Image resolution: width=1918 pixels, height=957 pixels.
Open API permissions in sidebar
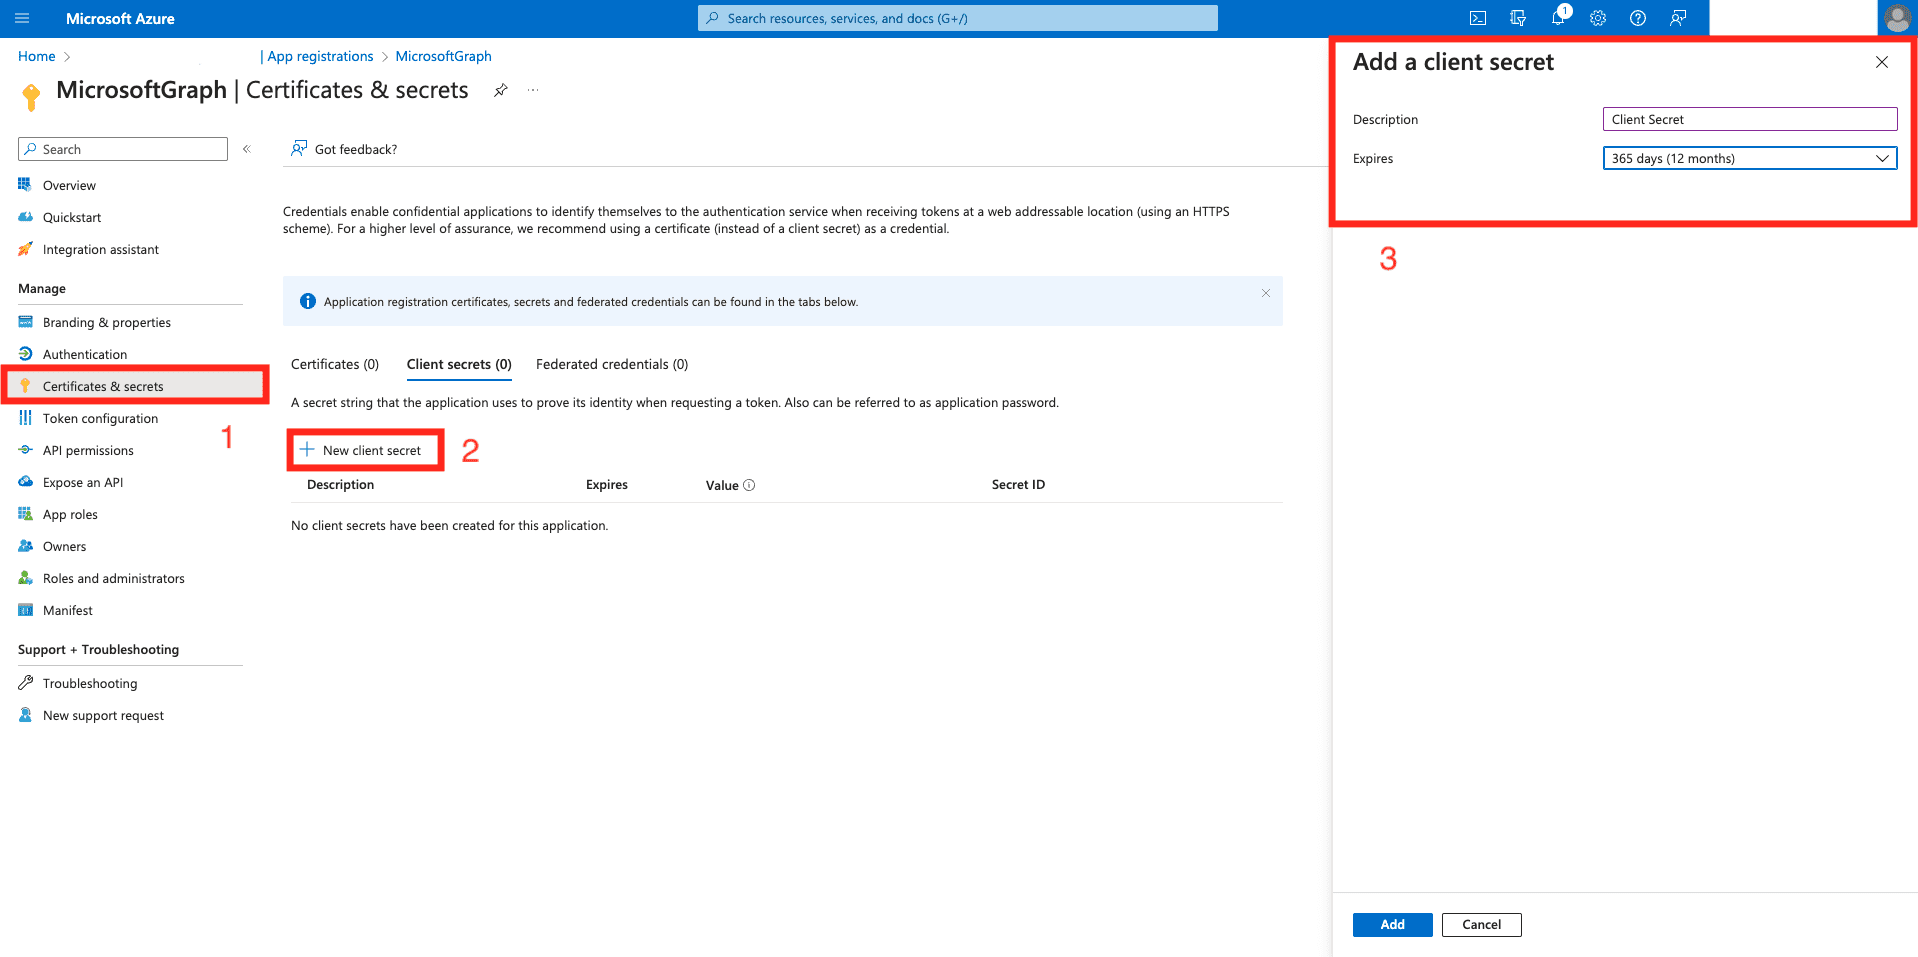click(x=88, y=450)
